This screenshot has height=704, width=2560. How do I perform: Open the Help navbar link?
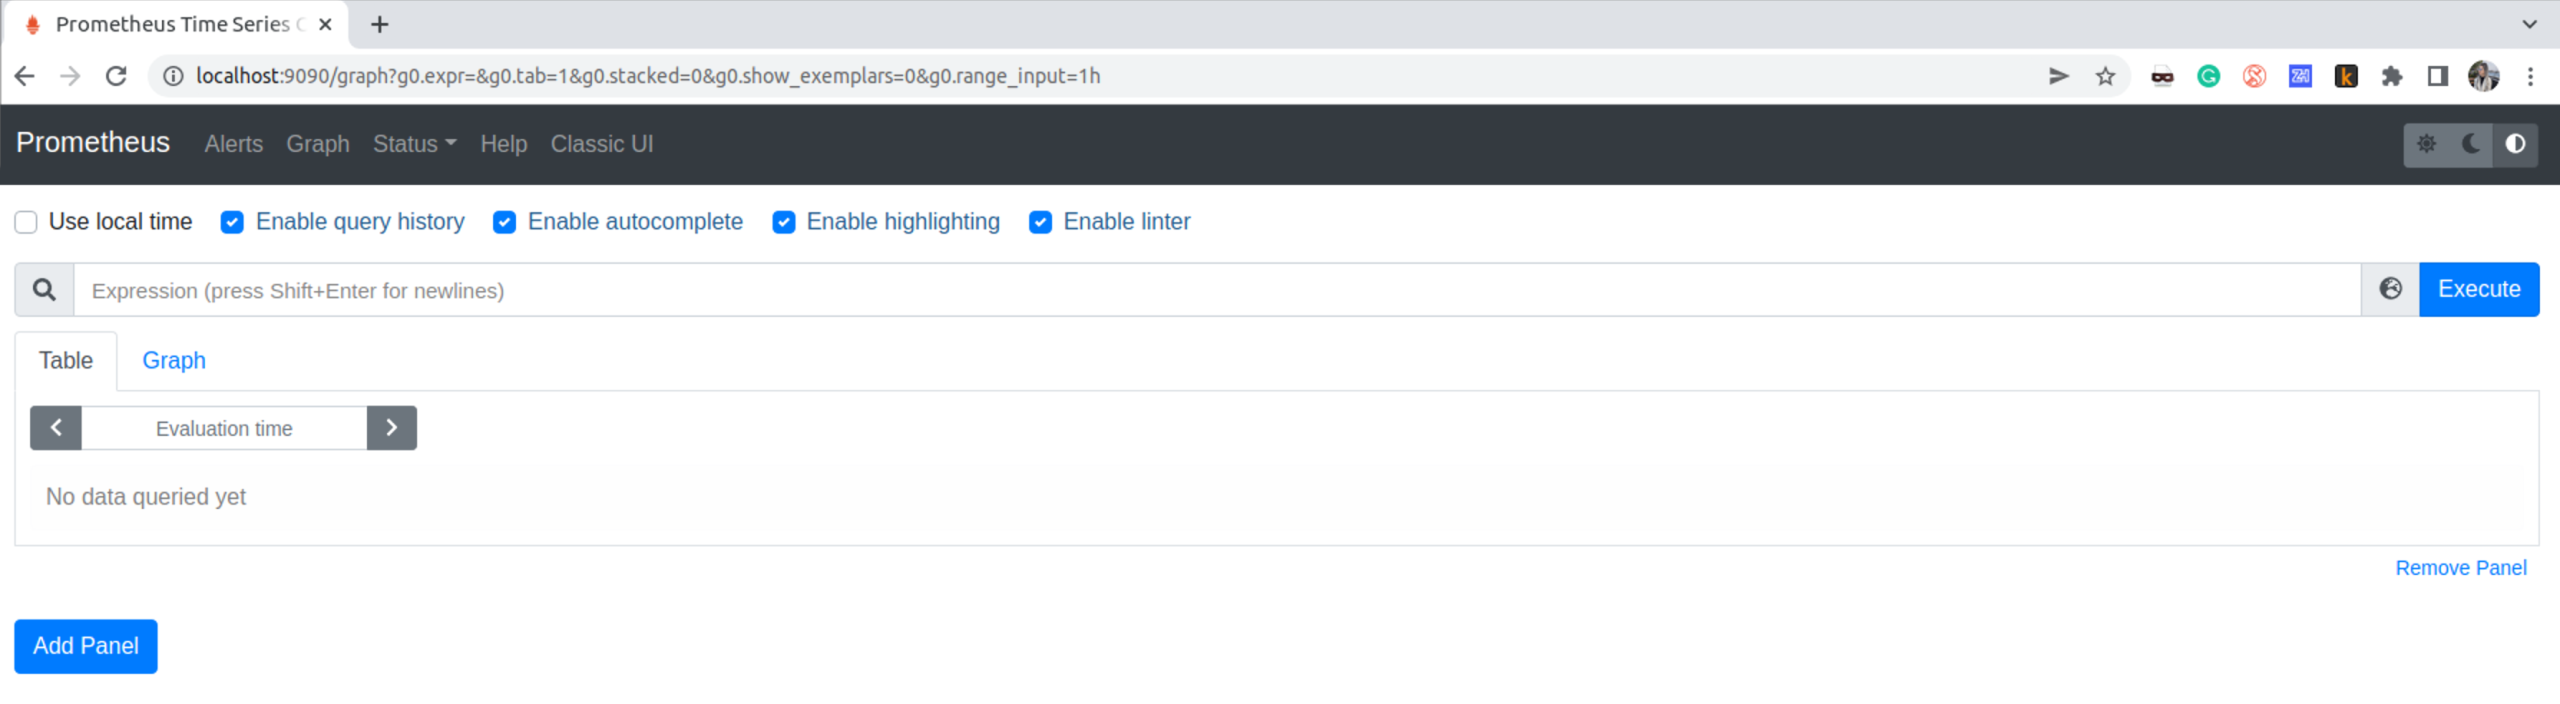point(504,144)
